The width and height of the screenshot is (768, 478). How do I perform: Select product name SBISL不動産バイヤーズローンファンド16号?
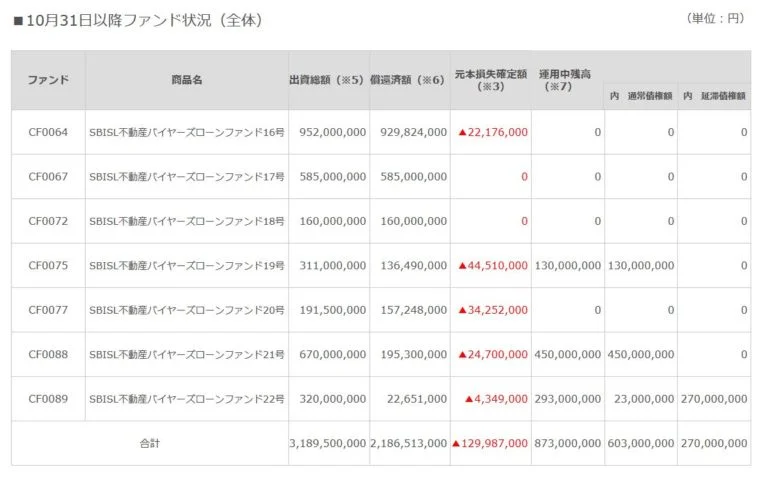[x=187, y=132]
